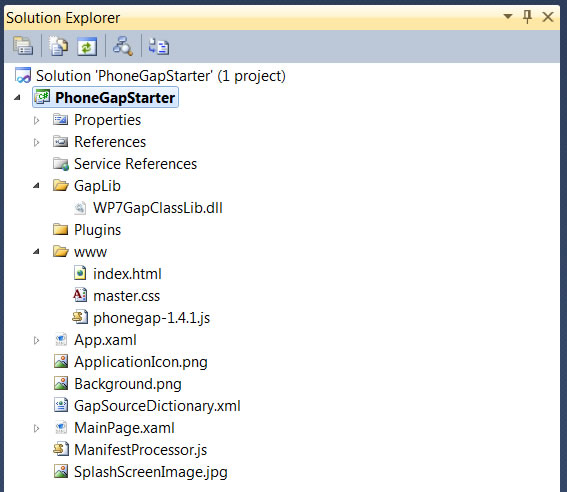Close the Solution Explorer panel
Image resolution: width=567 pixels, height=492 pixels.
pyautogui.click(x=548, y=17)
